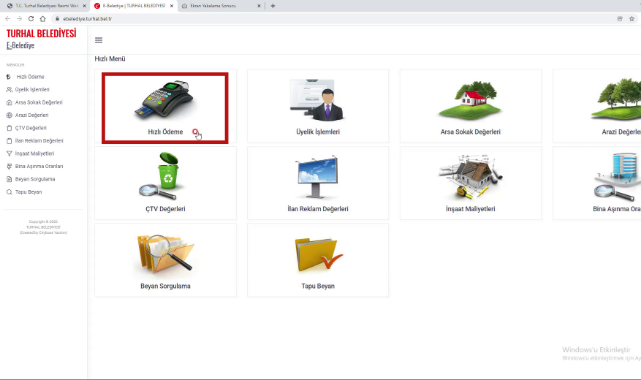Go to the browser home page
Screen dimensions: 641x380
pos(43,19)
